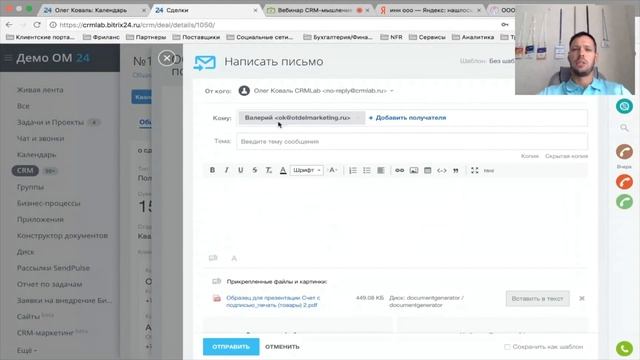Open Живая лента in sidebar
640x360 pixels.
coord(40,90)
